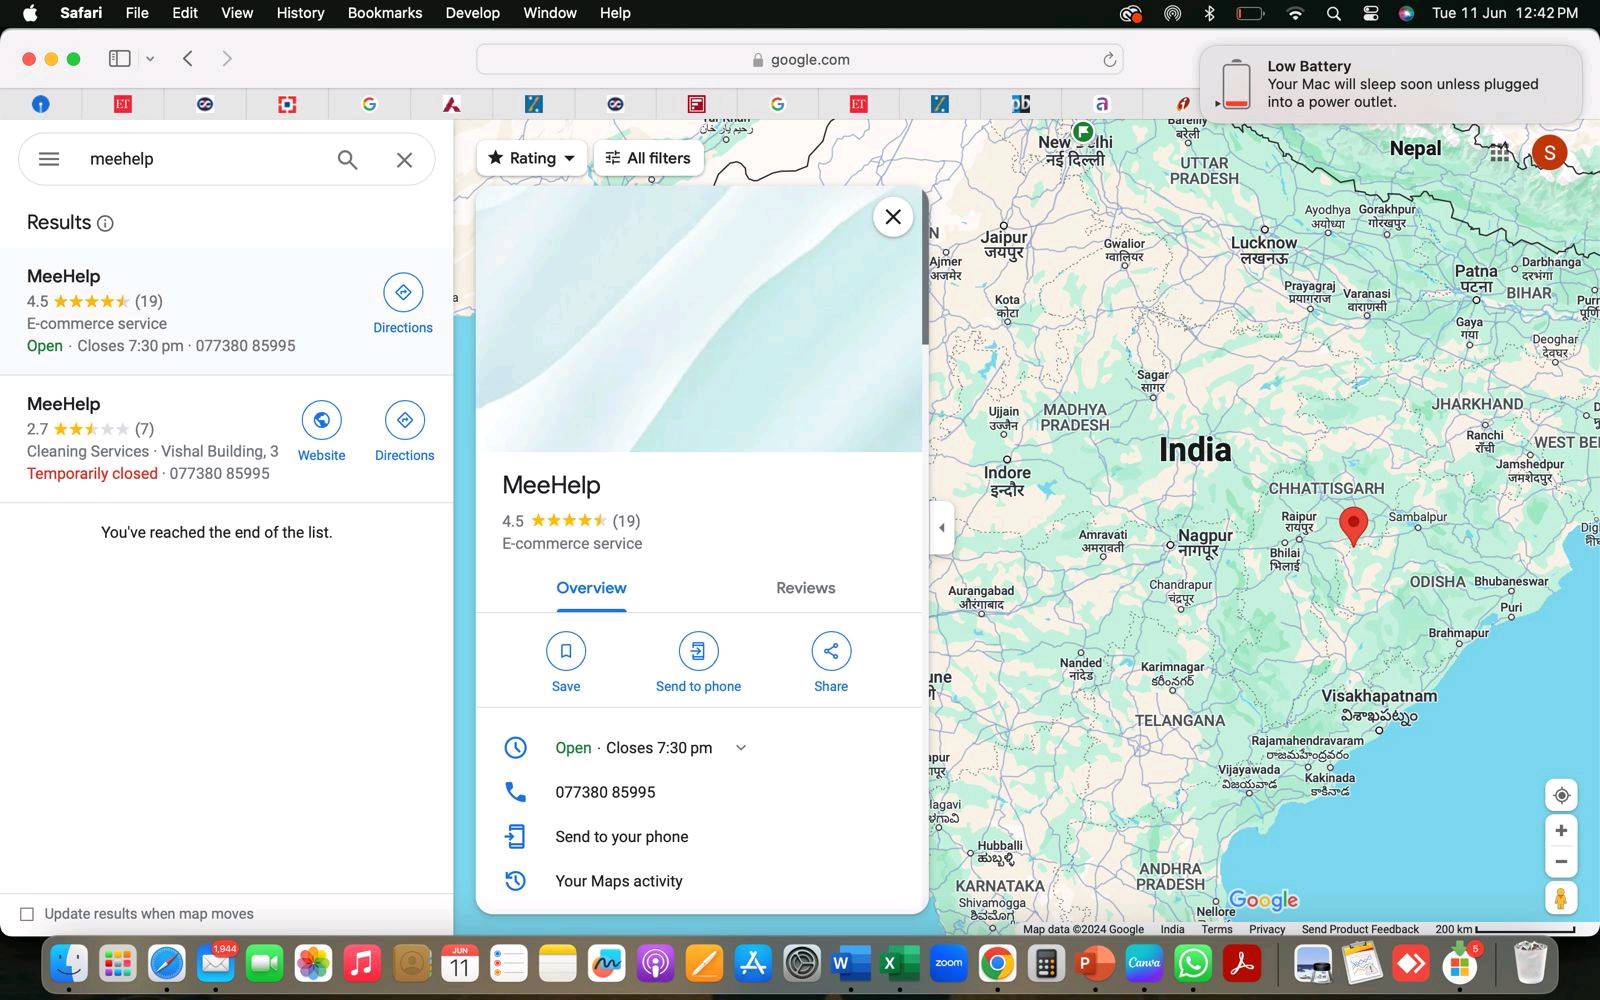
Task: Open Safari sidebar options chevron
Action: pyautogui.click(x=150, y=59)
